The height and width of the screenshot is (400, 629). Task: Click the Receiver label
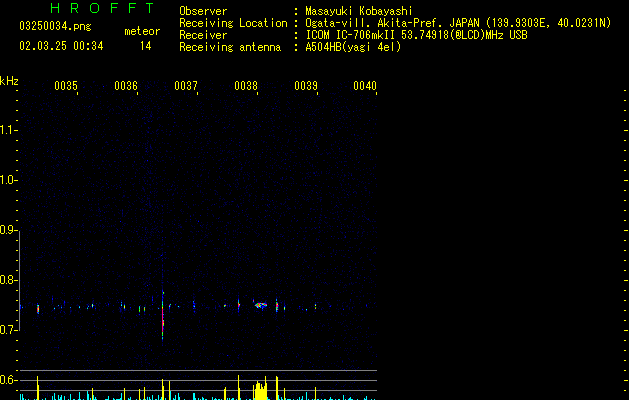[203, 35]
